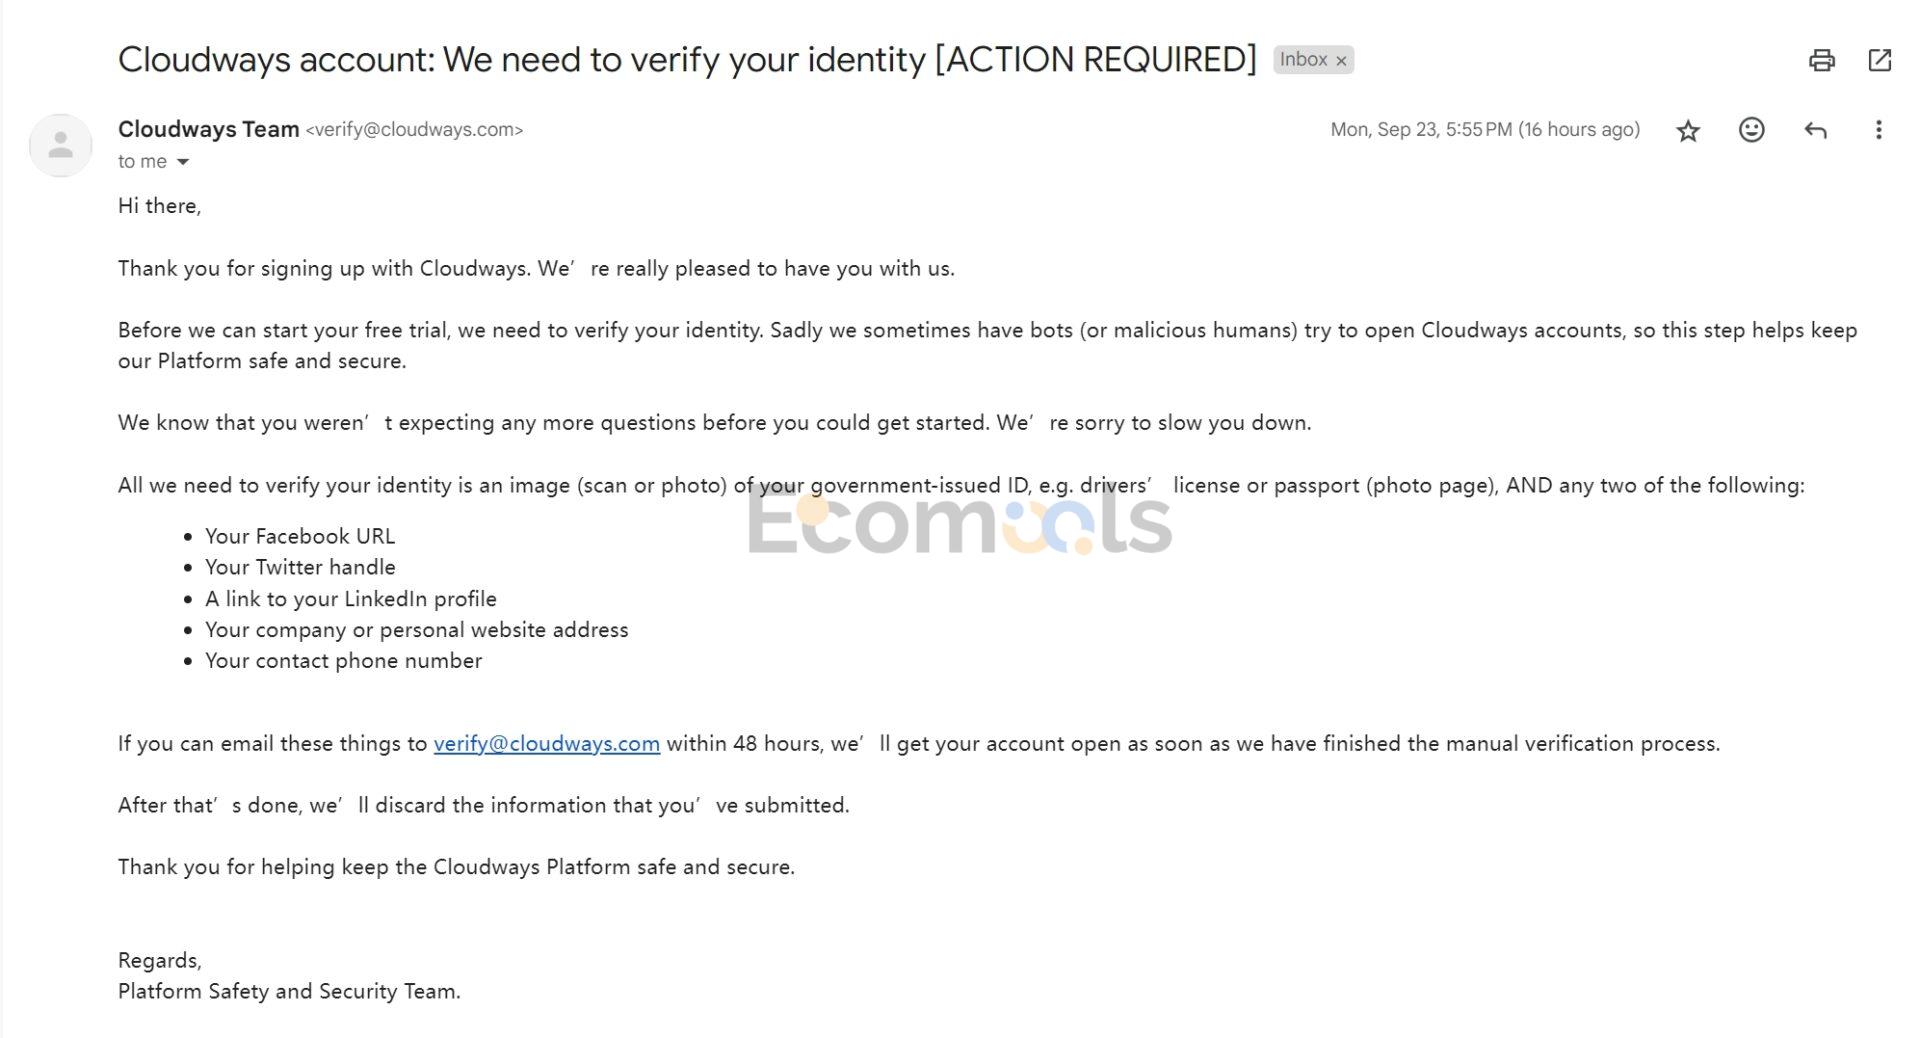This screenshot has height=1038, width=1920.
Task: Star this Cloudways message
Action: tap(1688, 130)
